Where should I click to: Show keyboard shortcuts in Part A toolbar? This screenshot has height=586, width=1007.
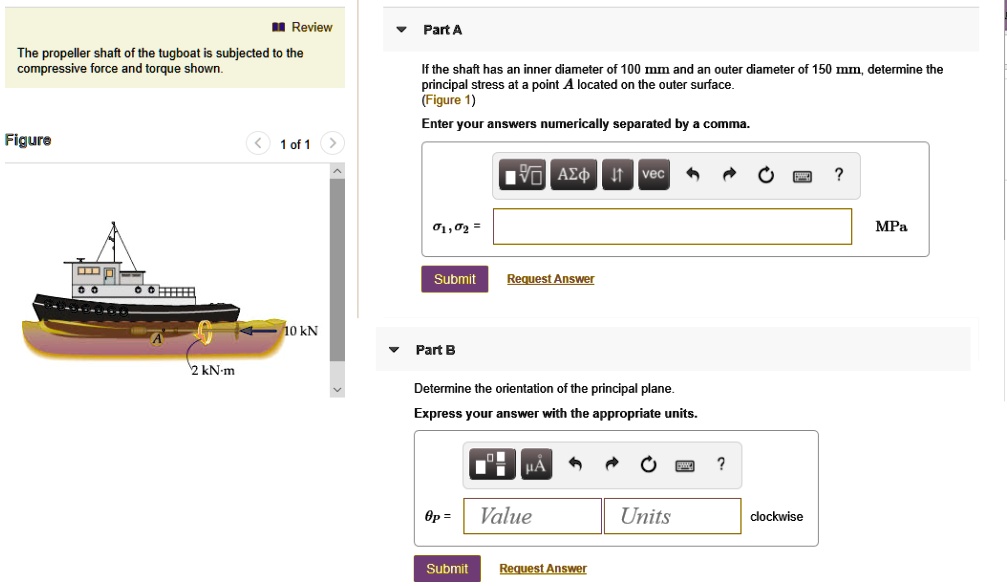(802, 176)
